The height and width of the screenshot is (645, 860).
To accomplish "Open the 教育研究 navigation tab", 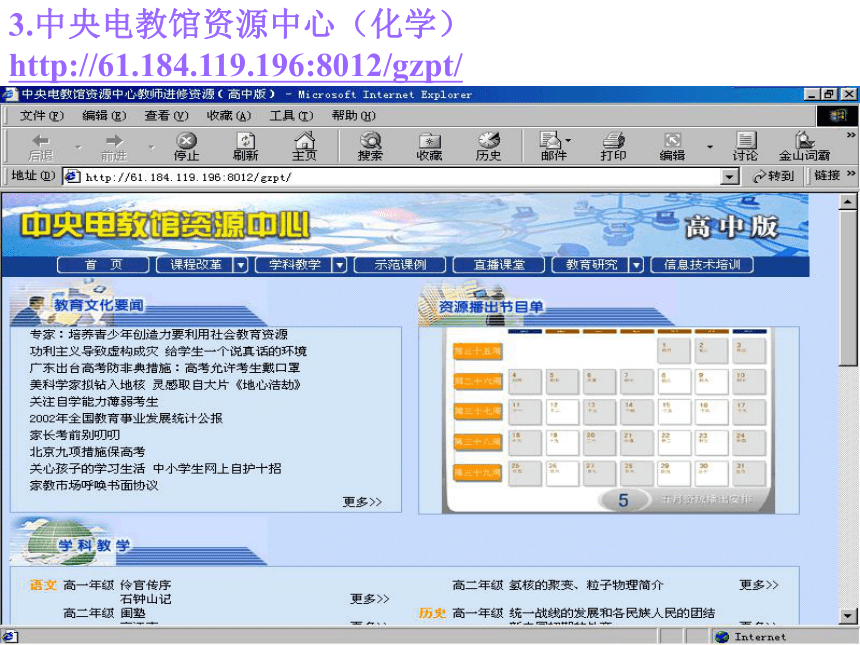I will pos(591,265).
